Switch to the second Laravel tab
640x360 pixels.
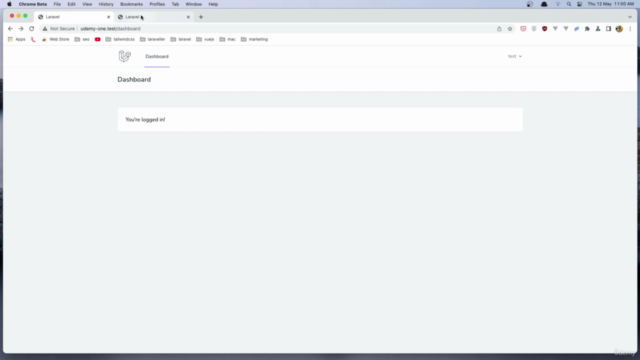pyautogui.click(x=153, y=17)
